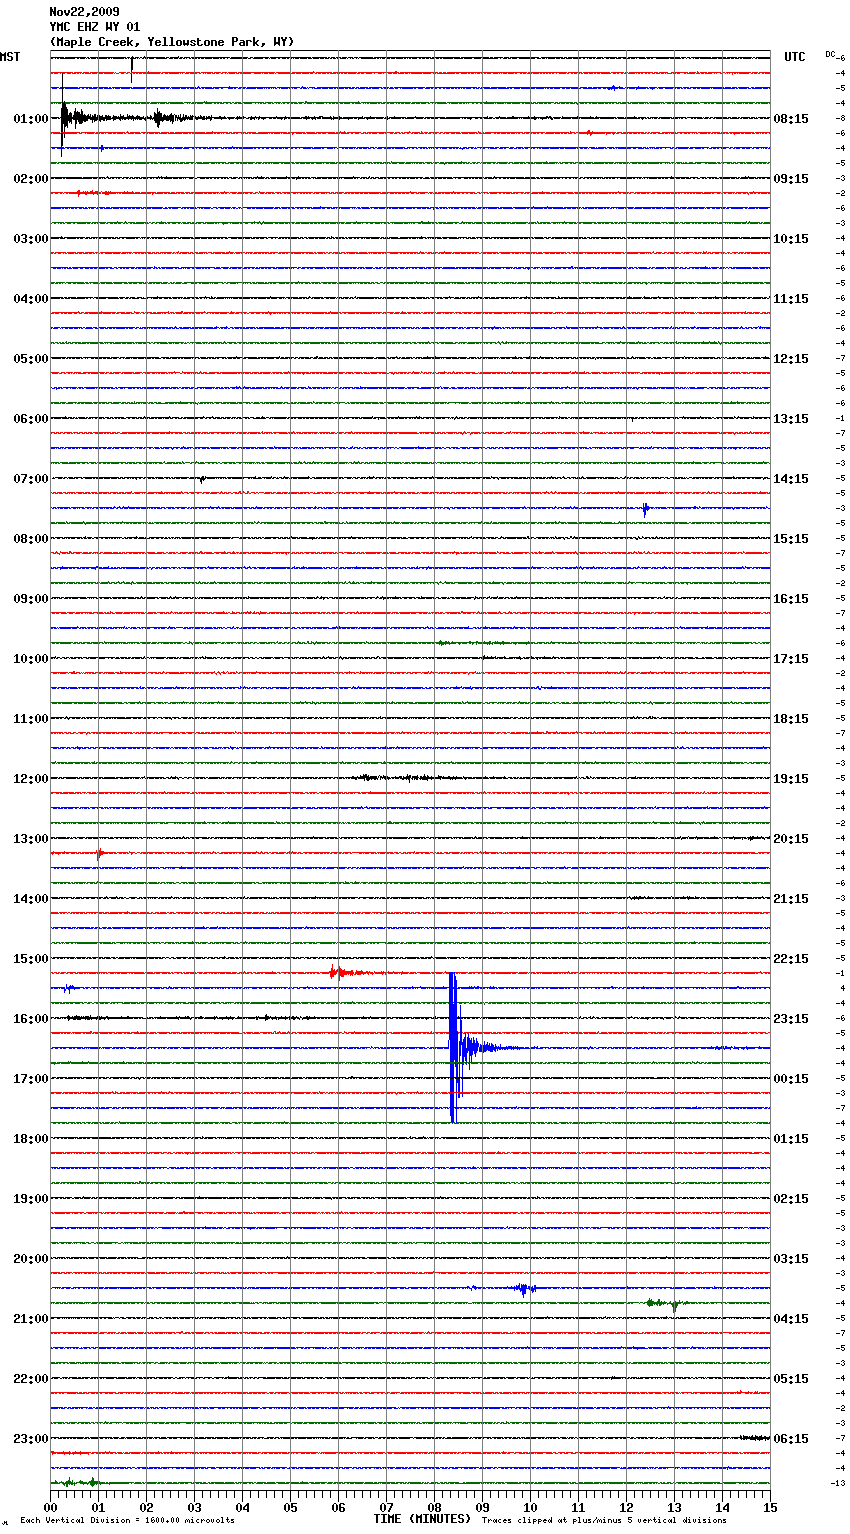Click the 05 tick on bottom minutes axis
The width and height of the screenshot is (850, 1534).
290,1506
